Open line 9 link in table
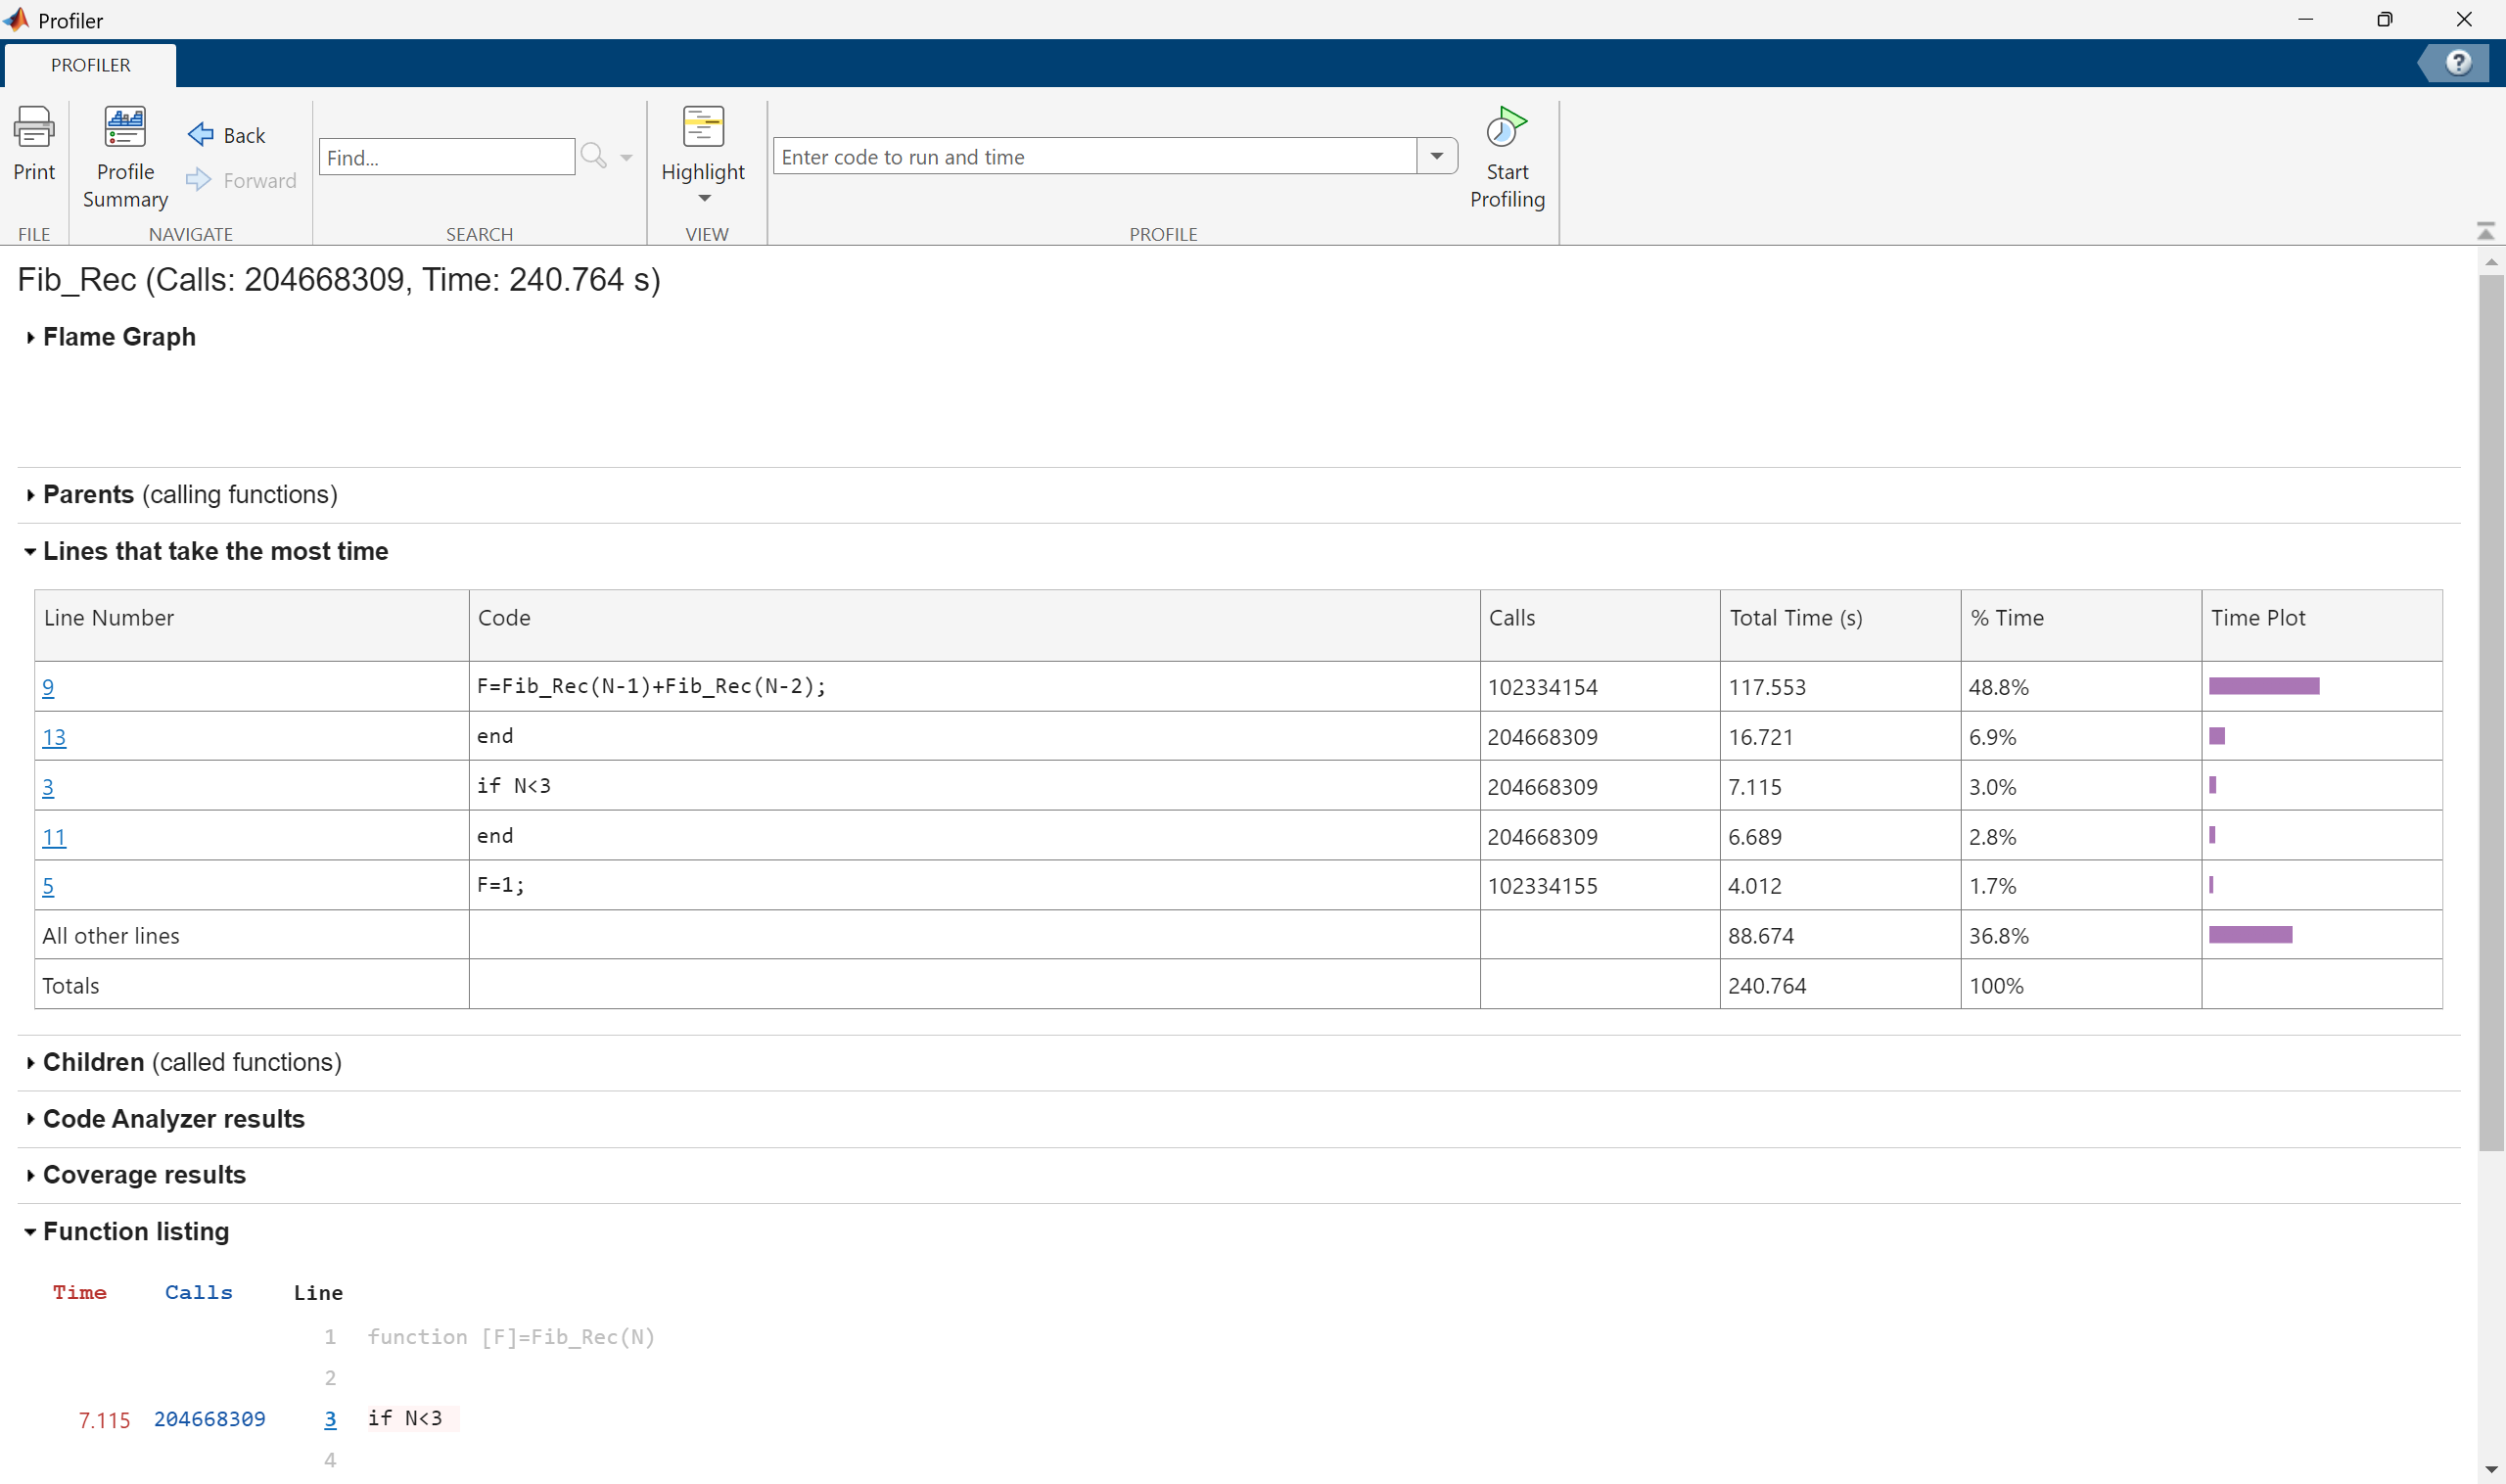 [48, 687]
